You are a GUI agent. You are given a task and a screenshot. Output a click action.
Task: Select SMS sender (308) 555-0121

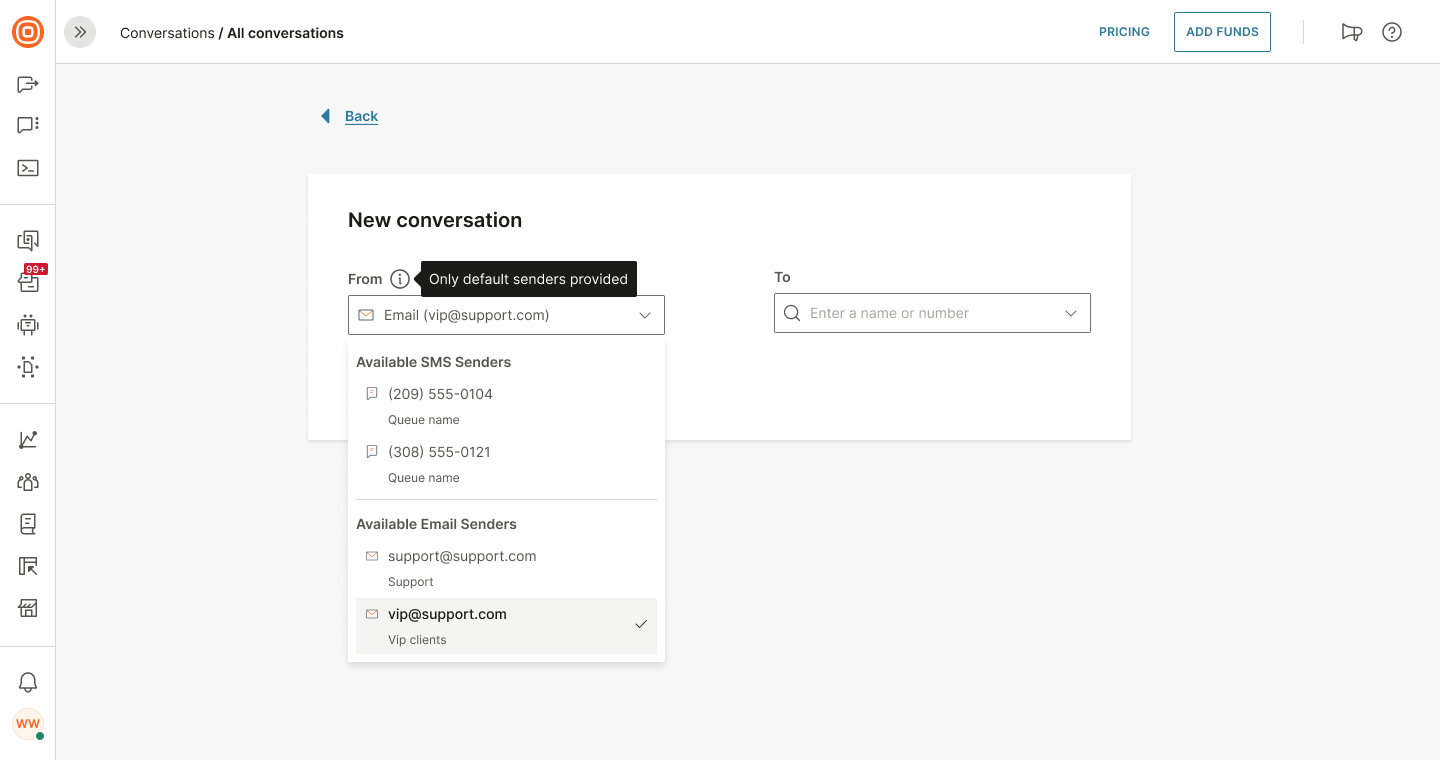(x=439, y=452)
